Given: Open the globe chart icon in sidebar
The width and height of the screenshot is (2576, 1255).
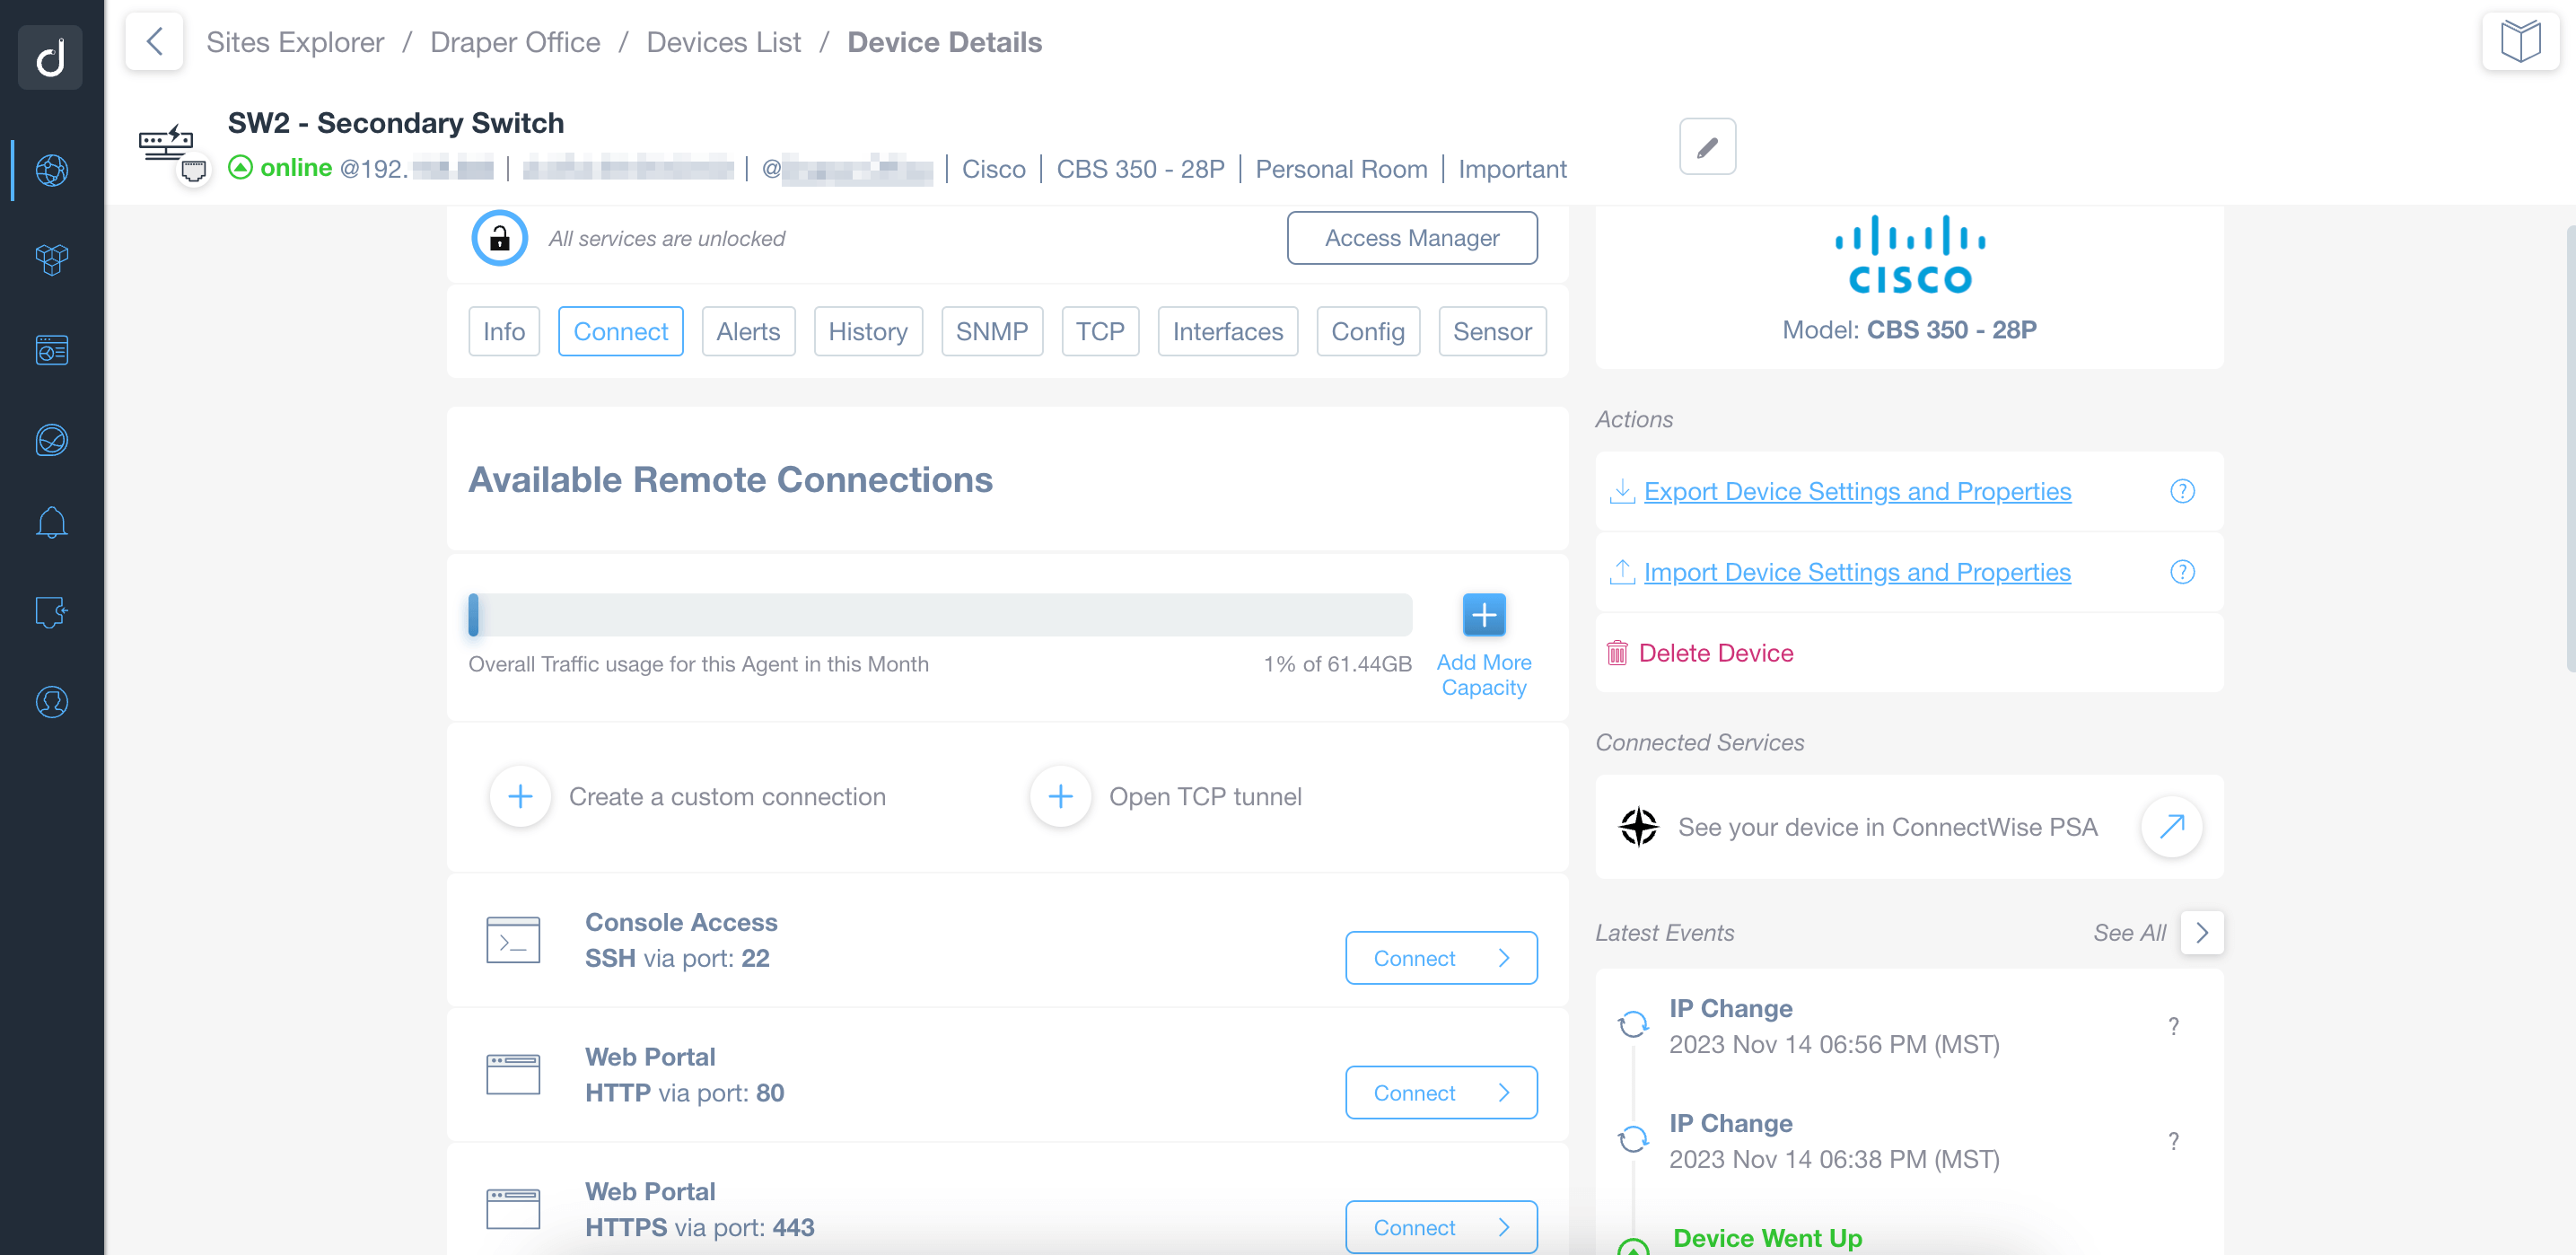Looking at the screenshot, I should (51, 440).
